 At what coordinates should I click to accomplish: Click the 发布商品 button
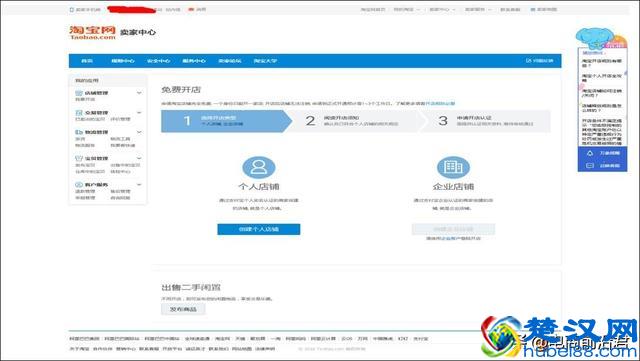(183, 309)
